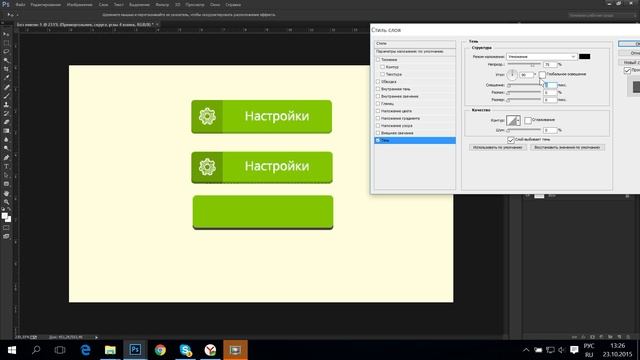Select the Blur tool
Viewport: 640px width, 360px height.
click(6, 140)
